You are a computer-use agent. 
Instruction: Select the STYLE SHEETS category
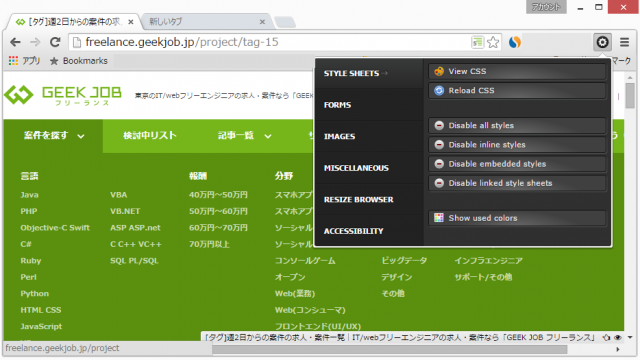click(369, 73)
